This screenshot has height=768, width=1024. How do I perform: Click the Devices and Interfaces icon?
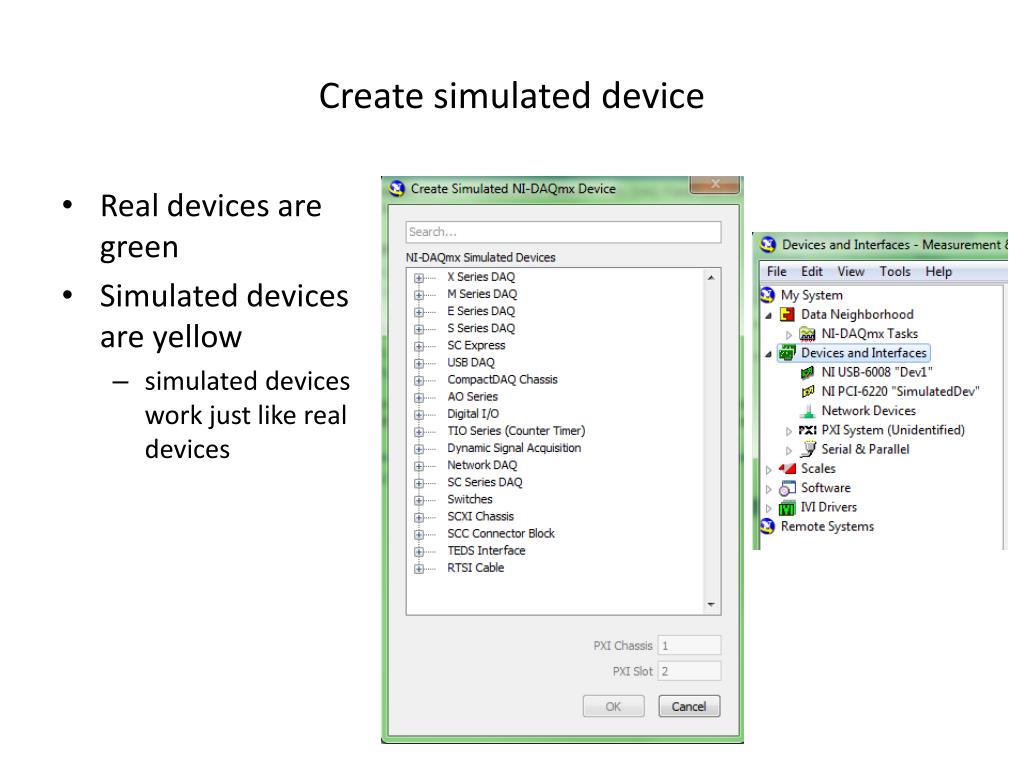point(788,353)
